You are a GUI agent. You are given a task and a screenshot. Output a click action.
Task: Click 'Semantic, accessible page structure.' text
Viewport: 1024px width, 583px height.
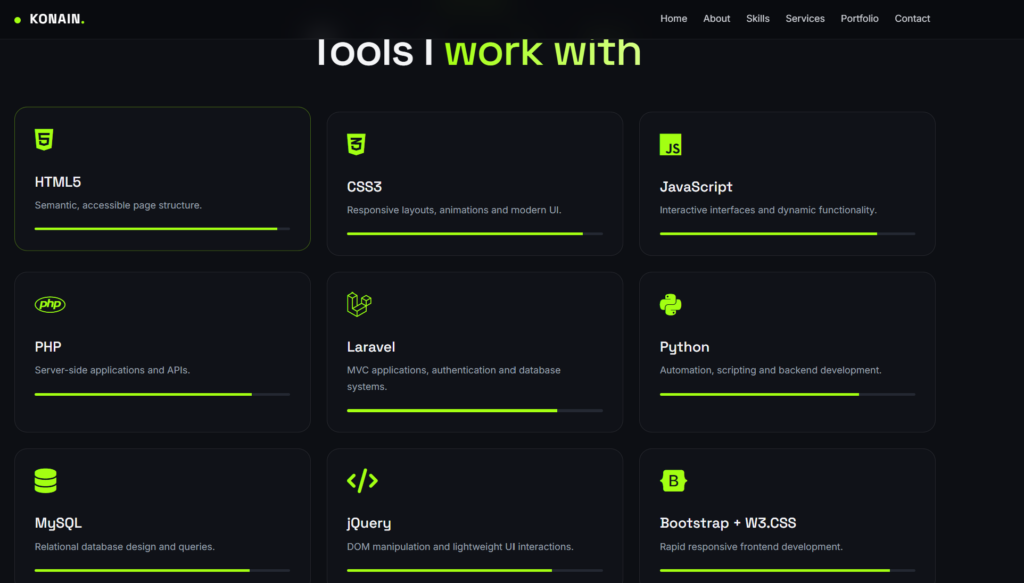point(118,206)
